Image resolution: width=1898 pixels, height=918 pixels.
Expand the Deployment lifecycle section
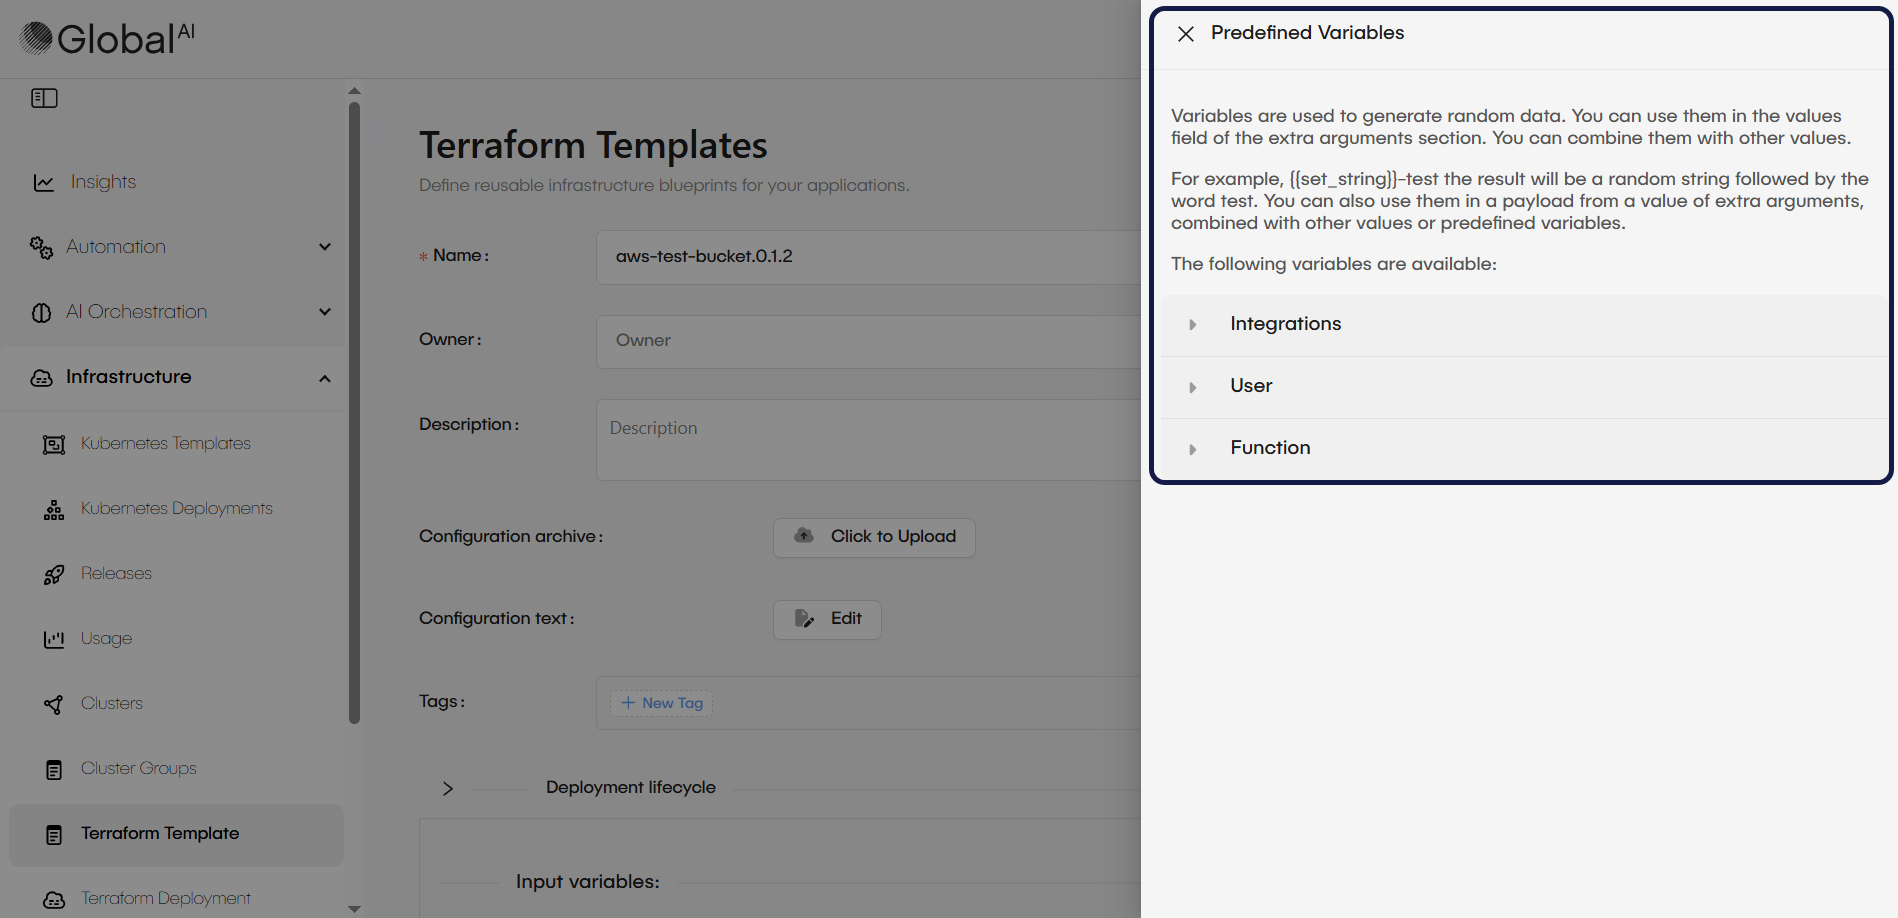tap(448, 789)
